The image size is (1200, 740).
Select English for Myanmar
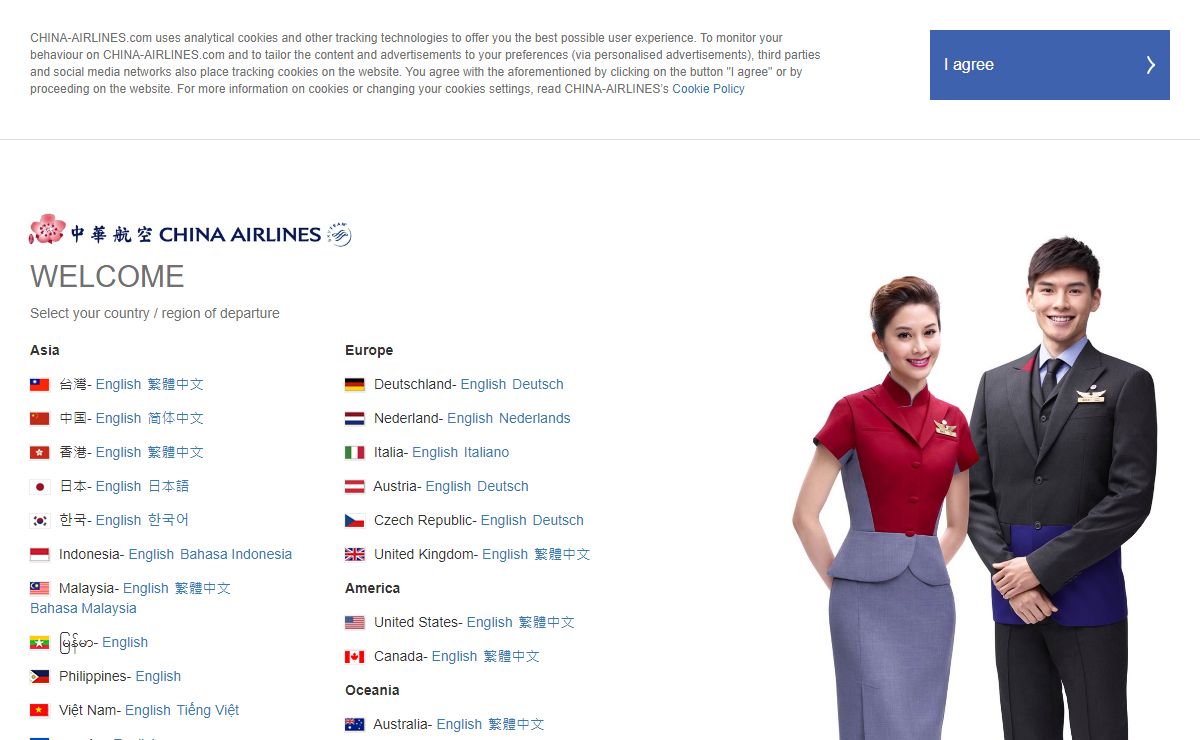click(x=125, y=642)
